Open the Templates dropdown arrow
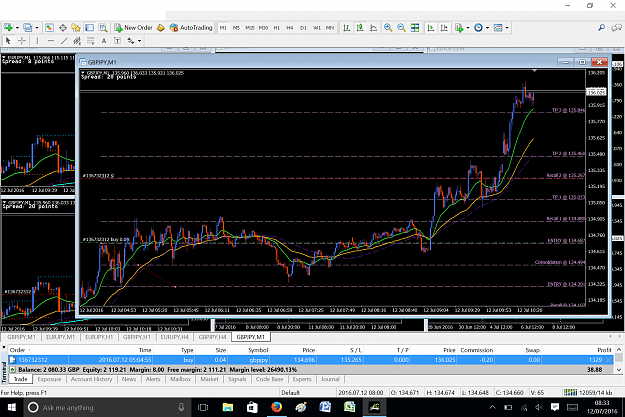Viewport: 625px width, 417px height. [507, 28]
